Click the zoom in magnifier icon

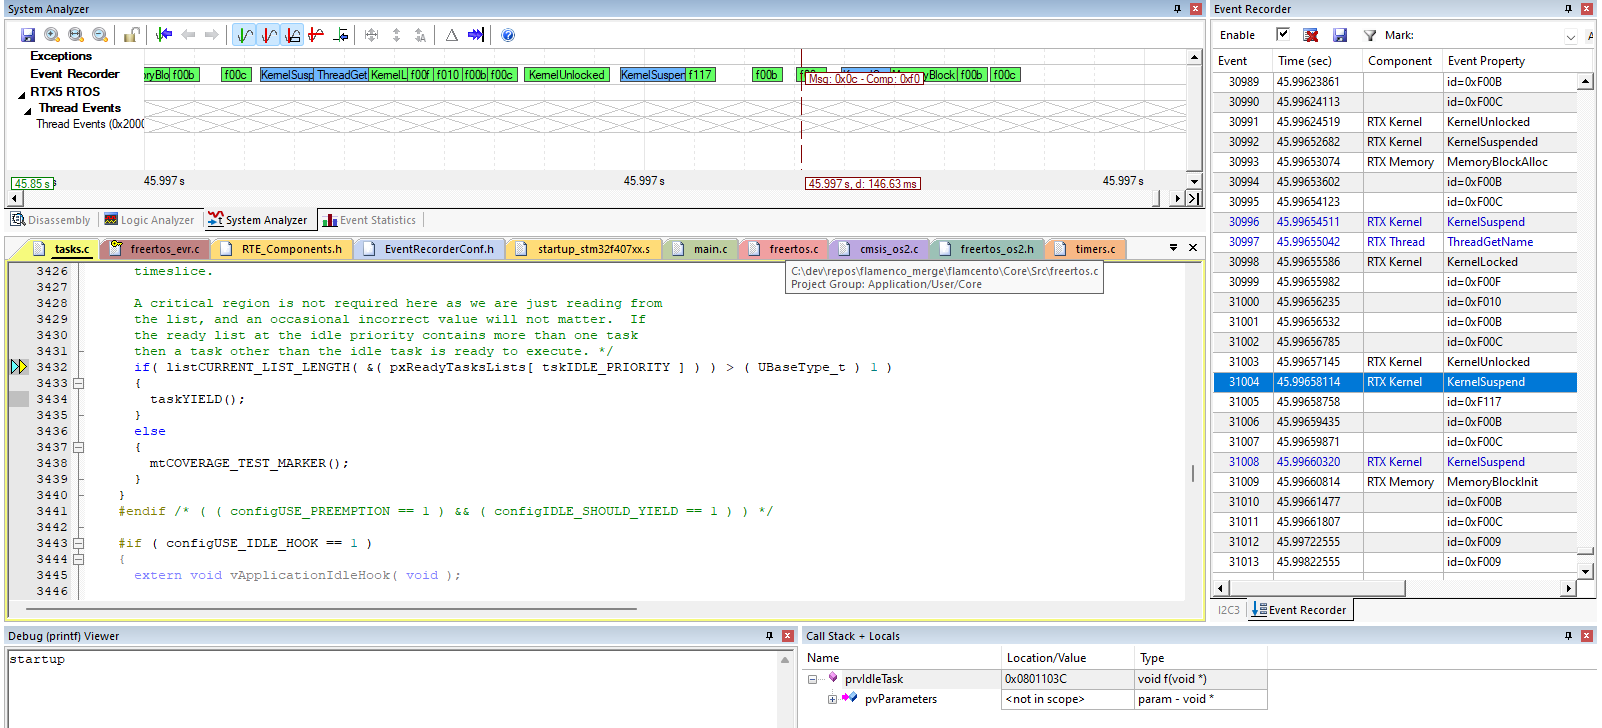(52, 35)
